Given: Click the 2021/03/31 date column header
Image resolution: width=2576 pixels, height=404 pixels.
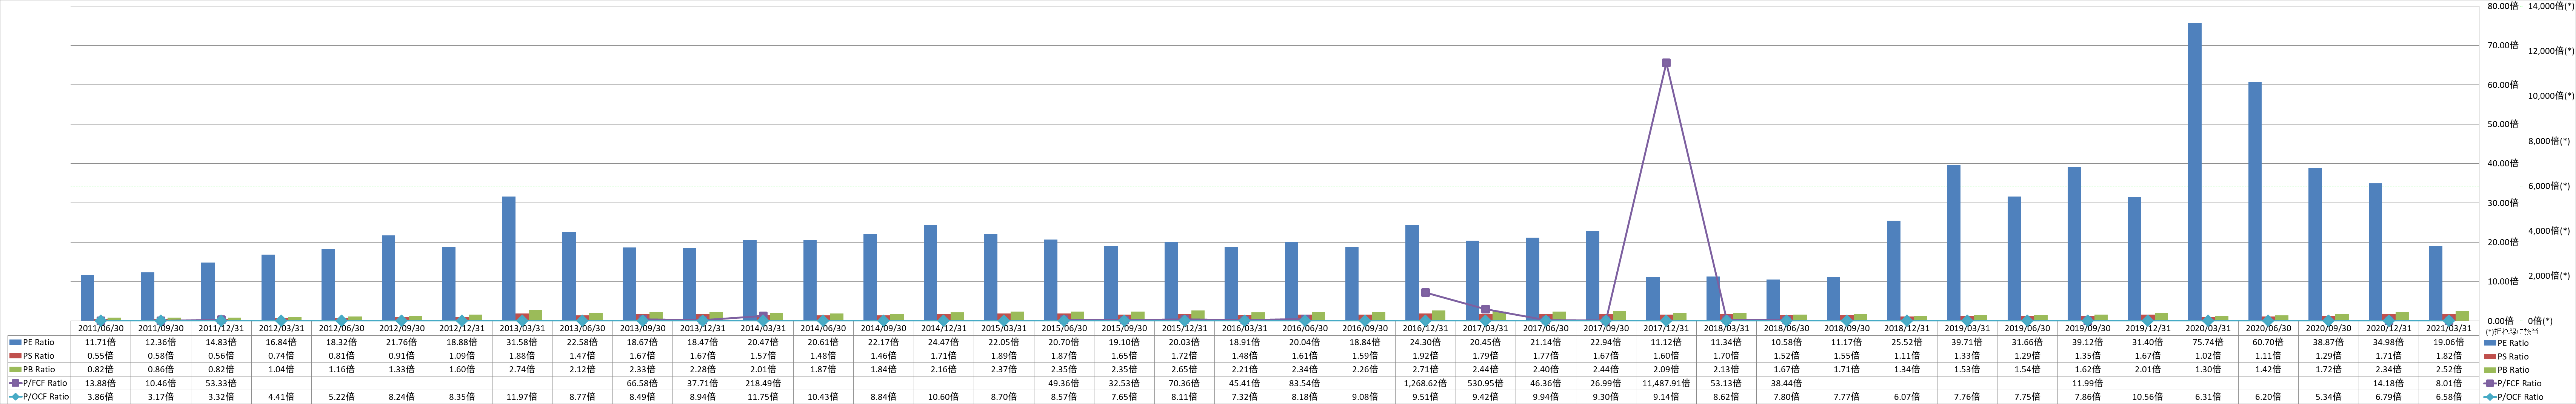Looking at the screenshot, I should click(x=2448, y=328).
